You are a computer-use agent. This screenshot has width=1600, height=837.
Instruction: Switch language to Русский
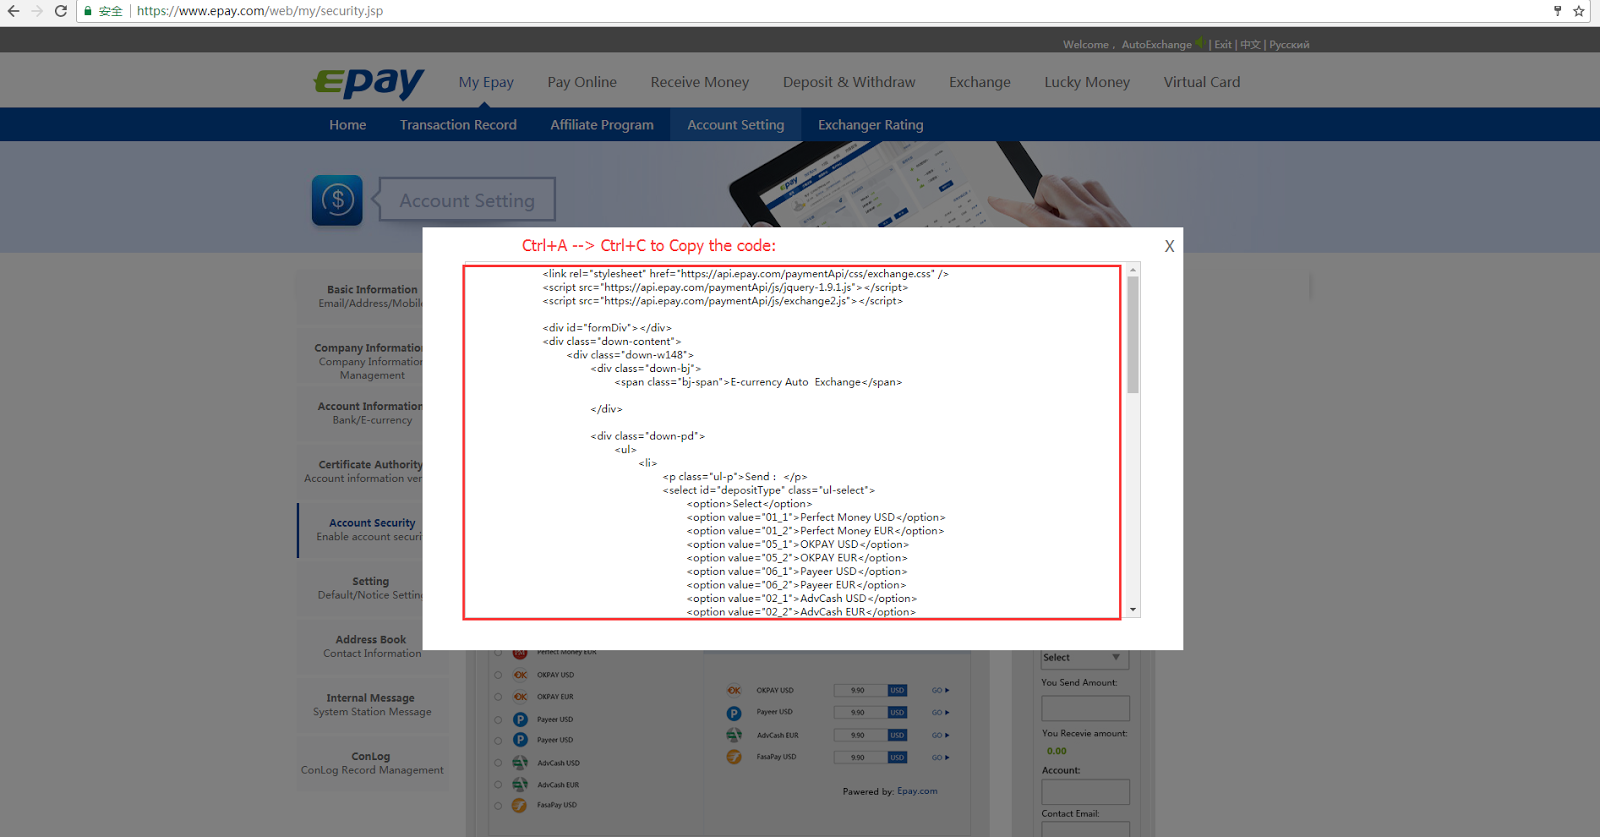1289,44
